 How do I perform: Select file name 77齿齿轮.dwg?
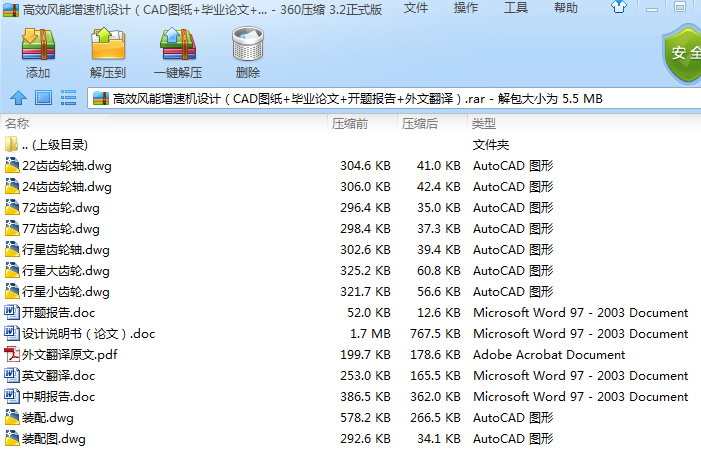coord(61,229)
